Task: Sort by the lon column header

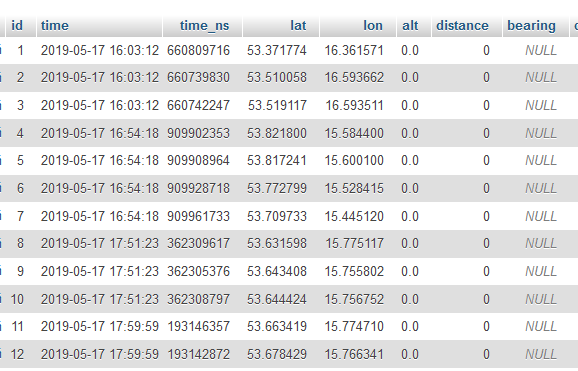Action: (373, 26)
